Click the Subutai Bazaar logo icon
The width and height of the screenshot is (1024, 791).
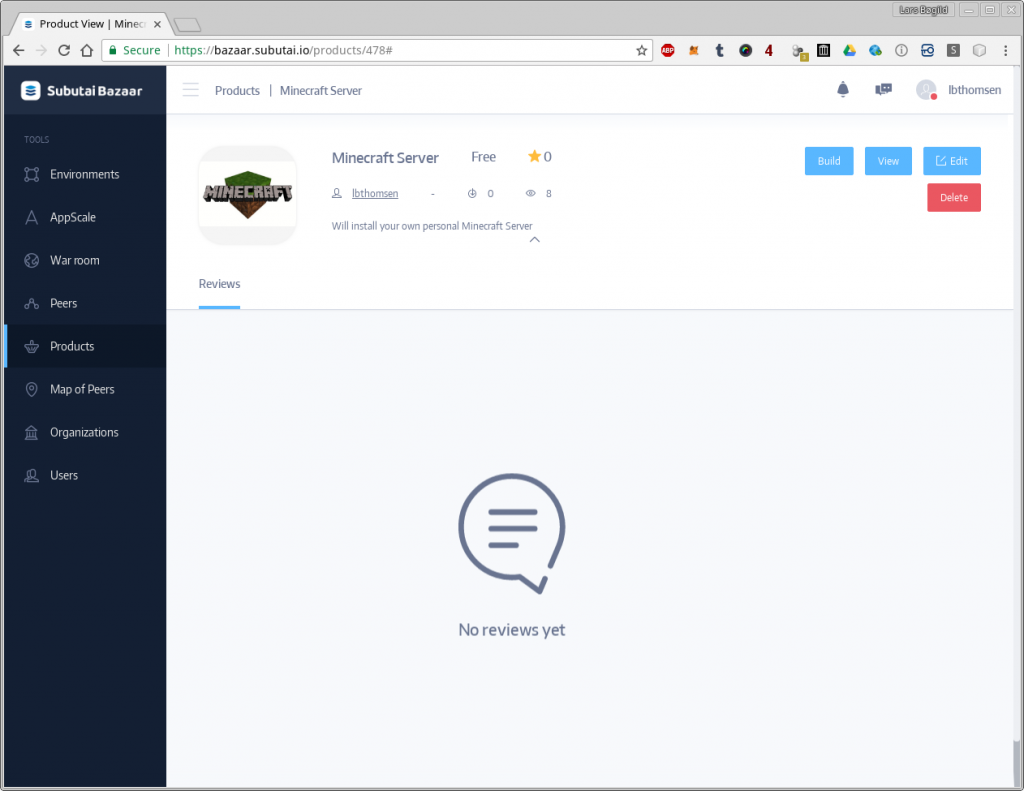click(x=31, y=91)
